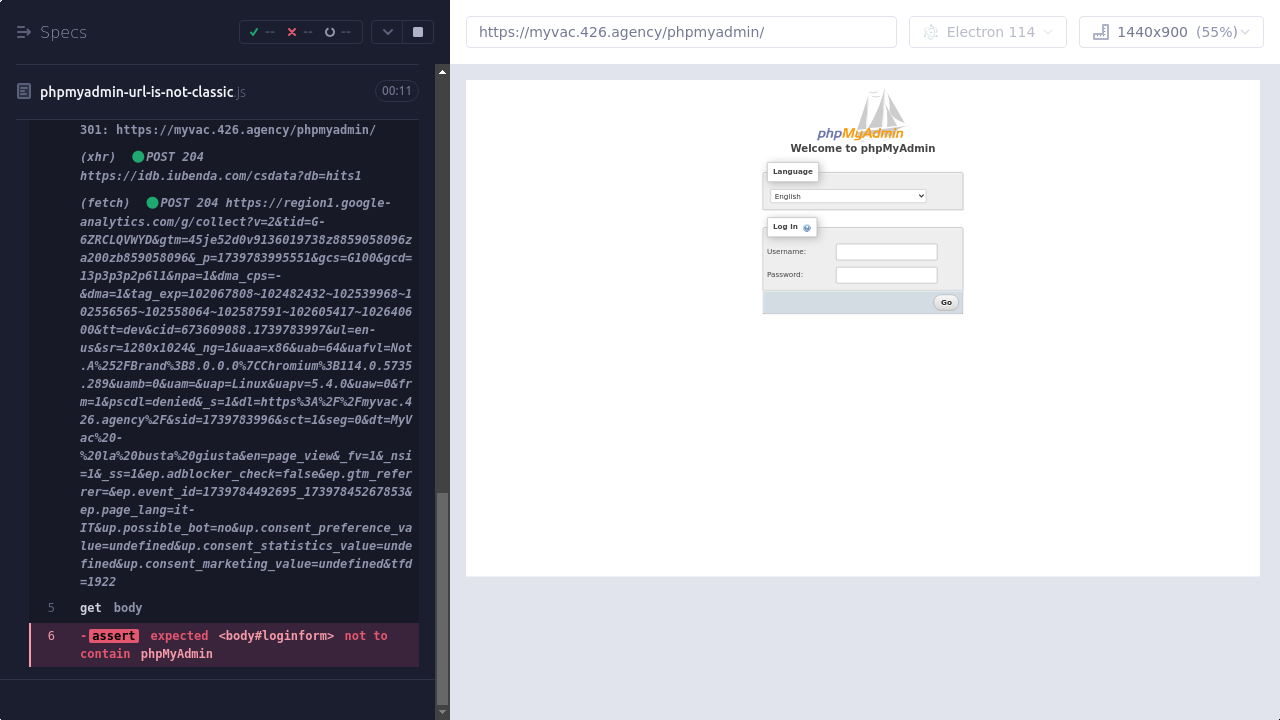Stop the running test with the square button

pos(418,32)
